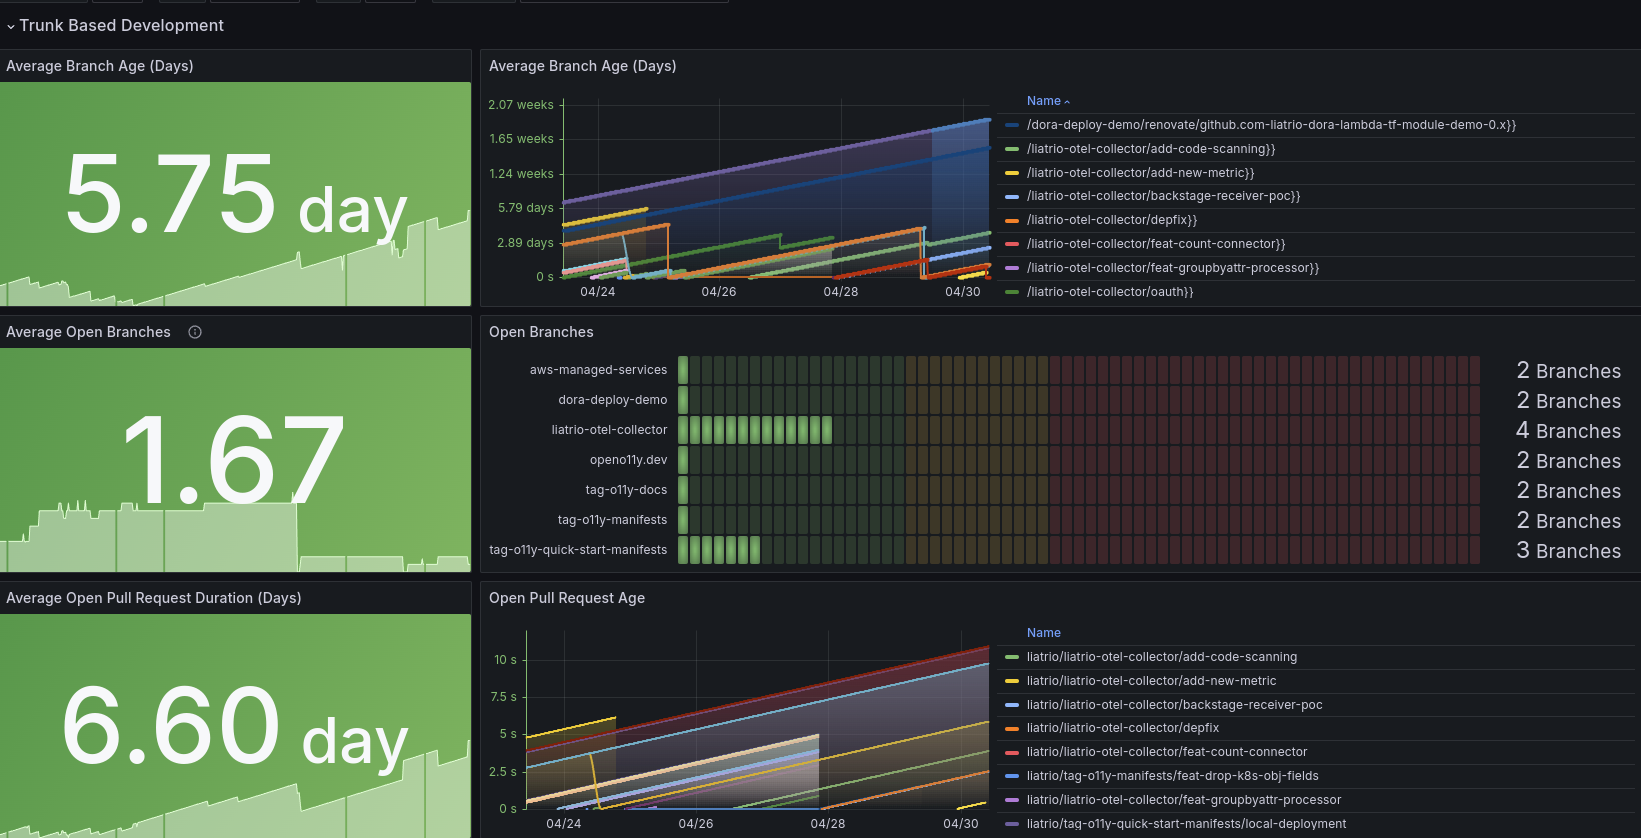The height and width of the screenshot is (838, 1641).
Task: Select legend entry liatrio/liatrio-otel-collector/feat-groupbyattr-processor
Action: (x=1184, y=800)
